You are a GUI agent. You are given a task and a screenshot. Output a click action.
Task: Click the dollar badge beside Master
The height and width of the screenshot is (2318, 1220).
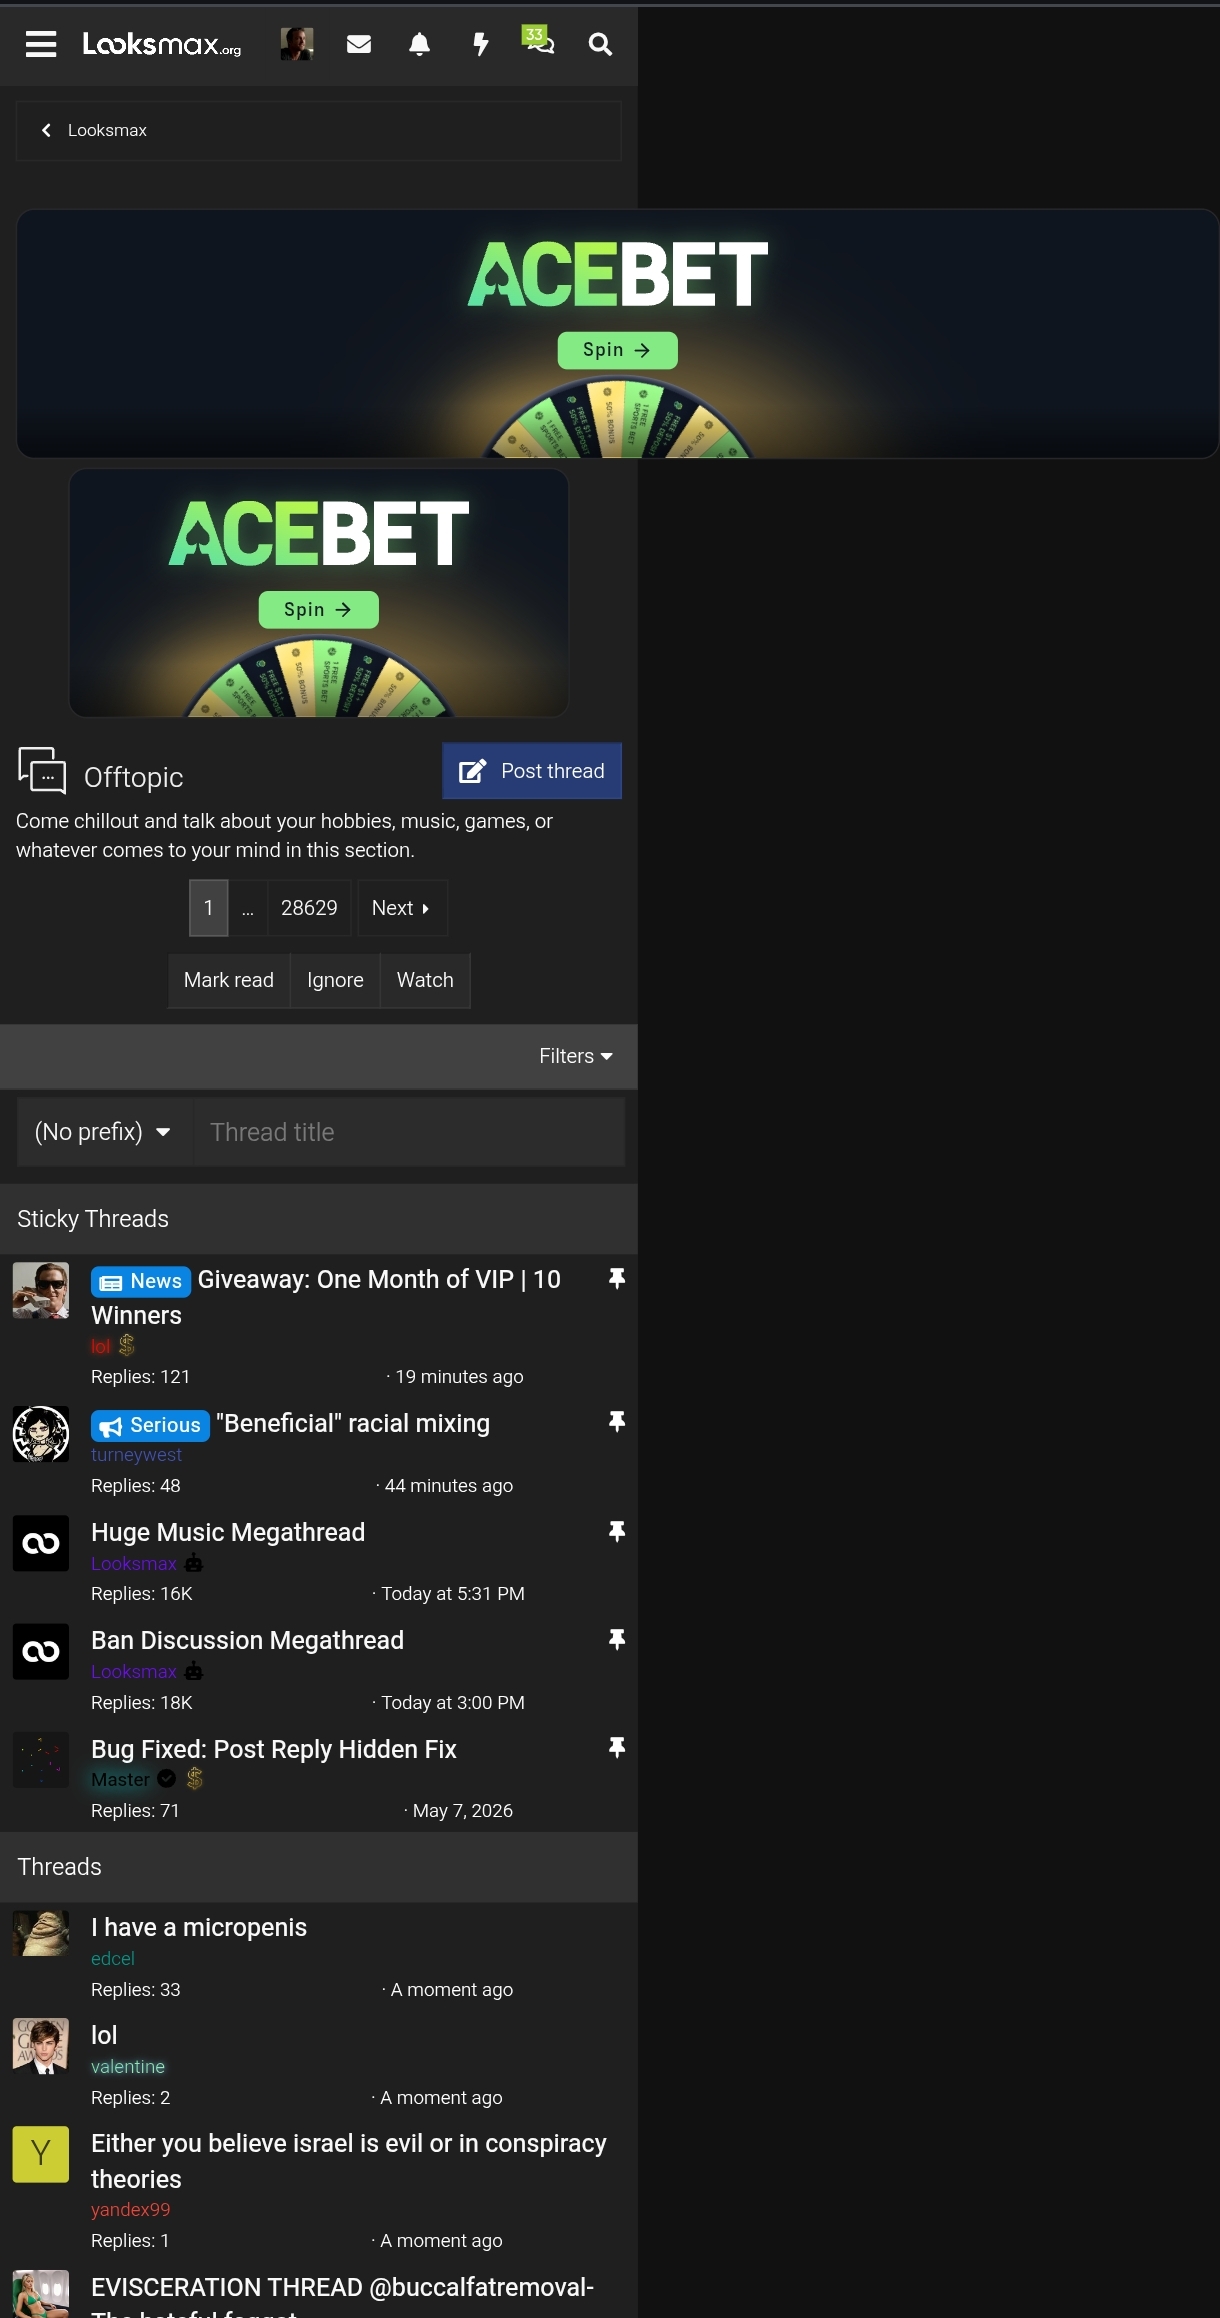195,1778
